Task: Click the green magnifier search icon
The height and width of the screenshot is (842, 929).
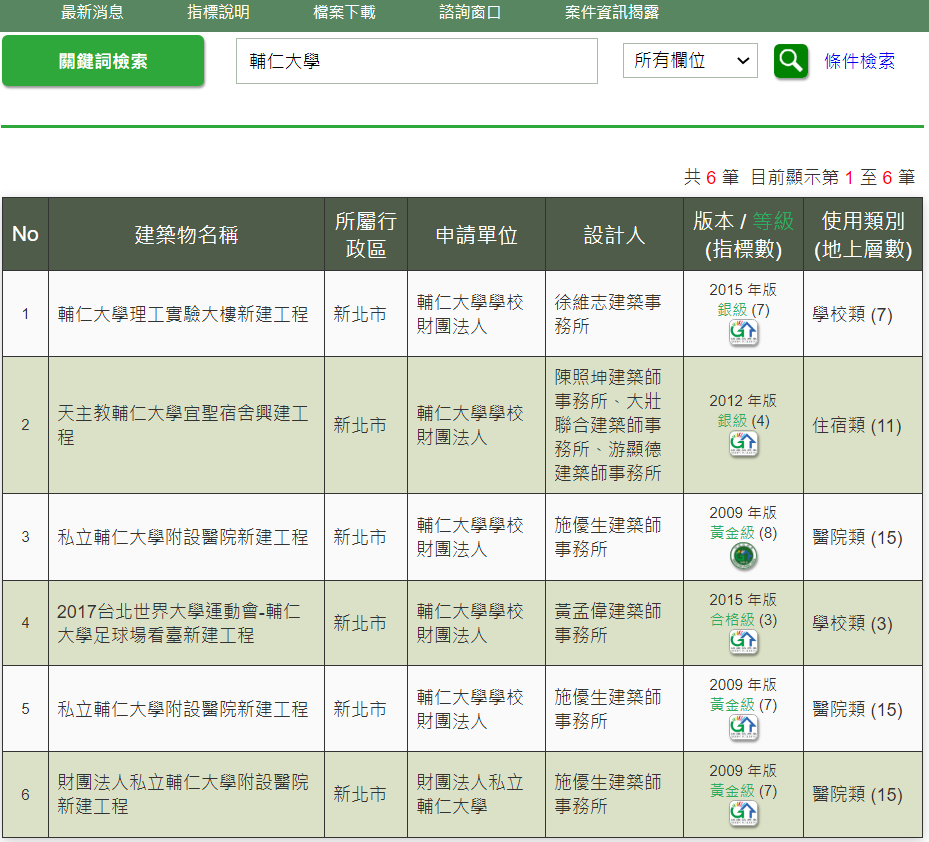Action: (x=790, y=60)
